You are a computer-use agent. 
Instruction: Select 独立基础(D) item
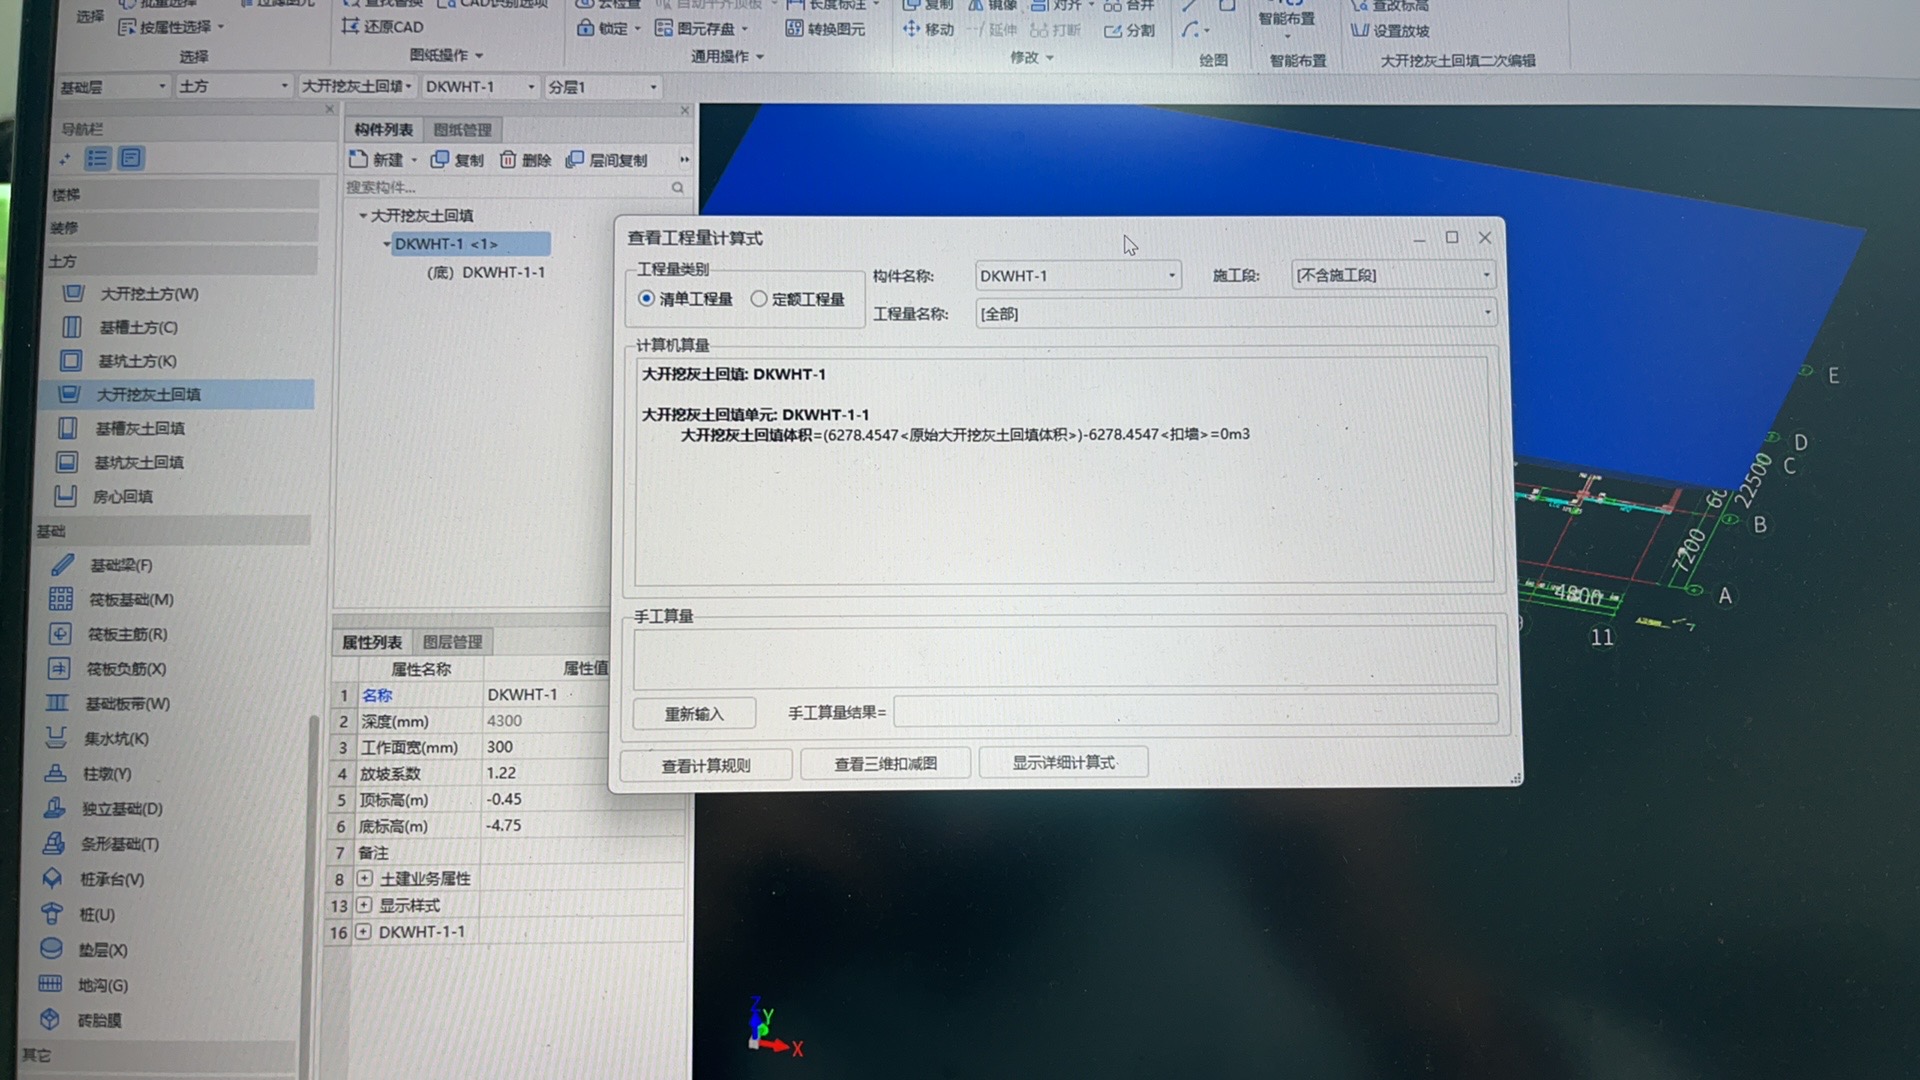pos(122,809)
